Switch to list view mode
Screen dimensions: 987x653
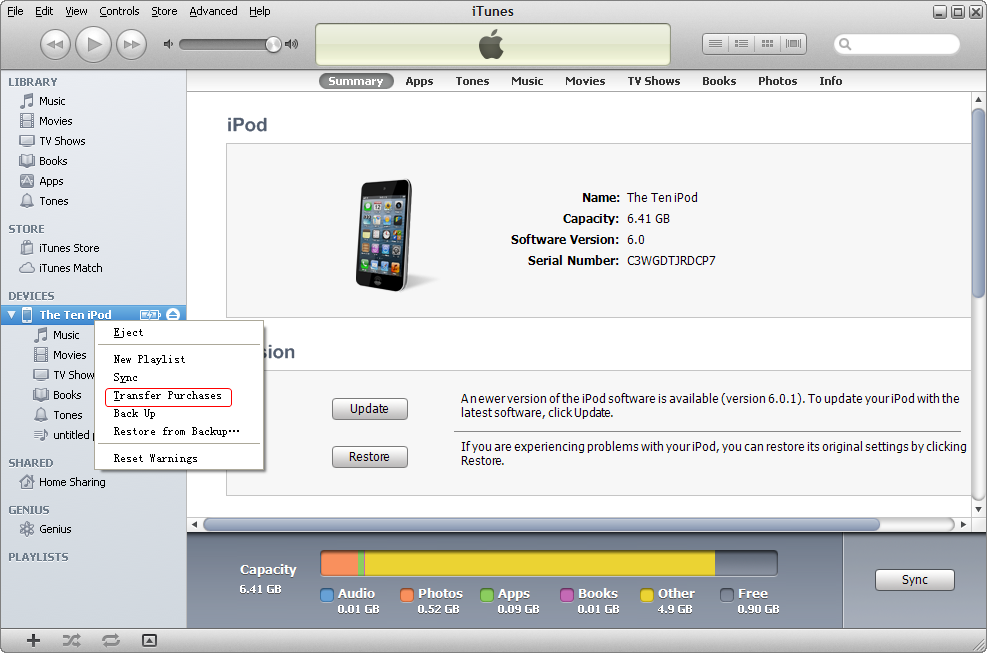point(716,44)
